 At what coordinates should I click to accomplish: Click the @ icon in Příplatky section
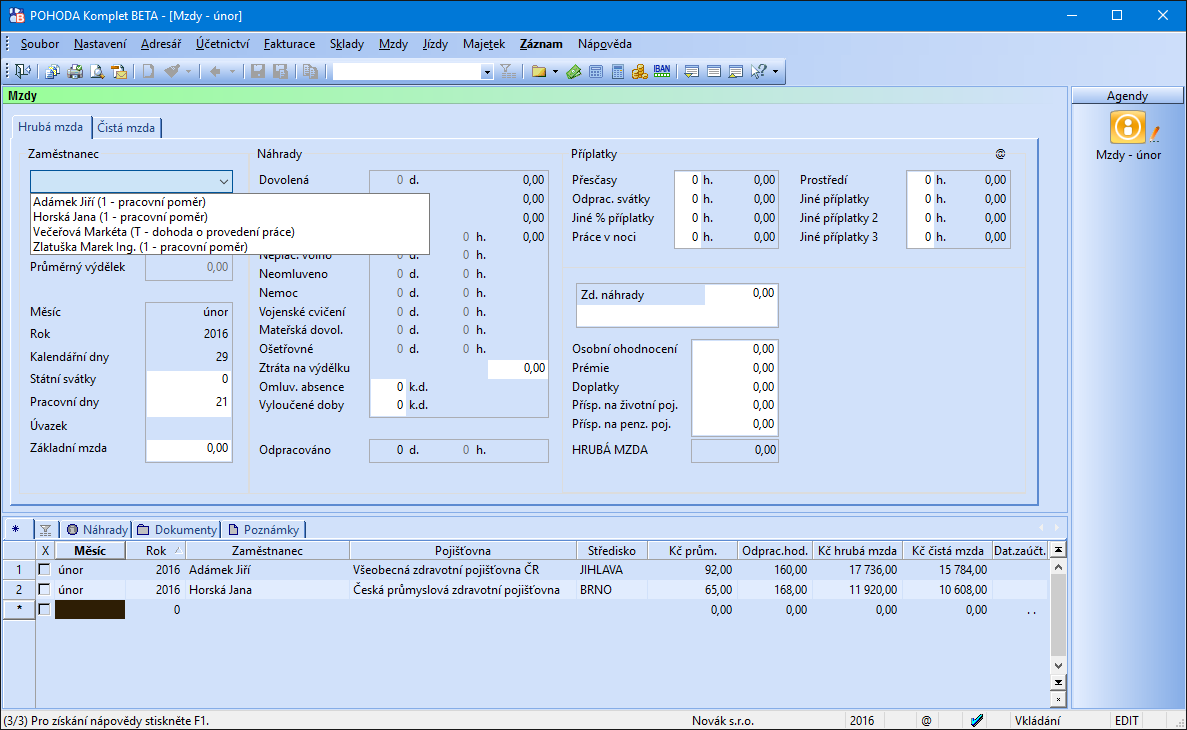coord(1000,154)
